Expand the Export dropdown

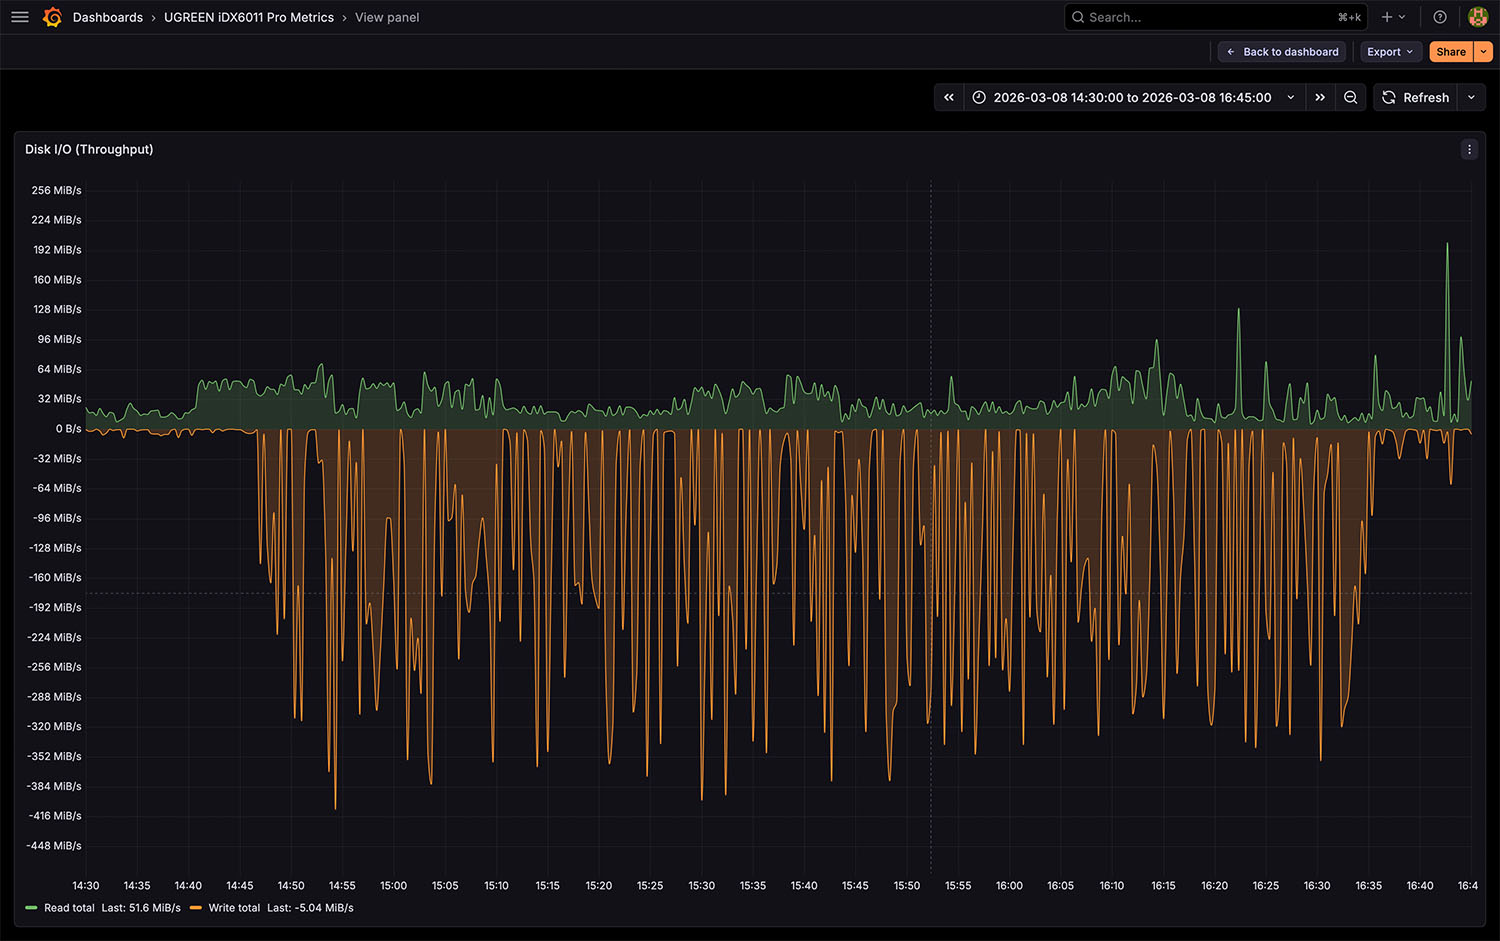pyautogui.click(x=1390, y=52)
